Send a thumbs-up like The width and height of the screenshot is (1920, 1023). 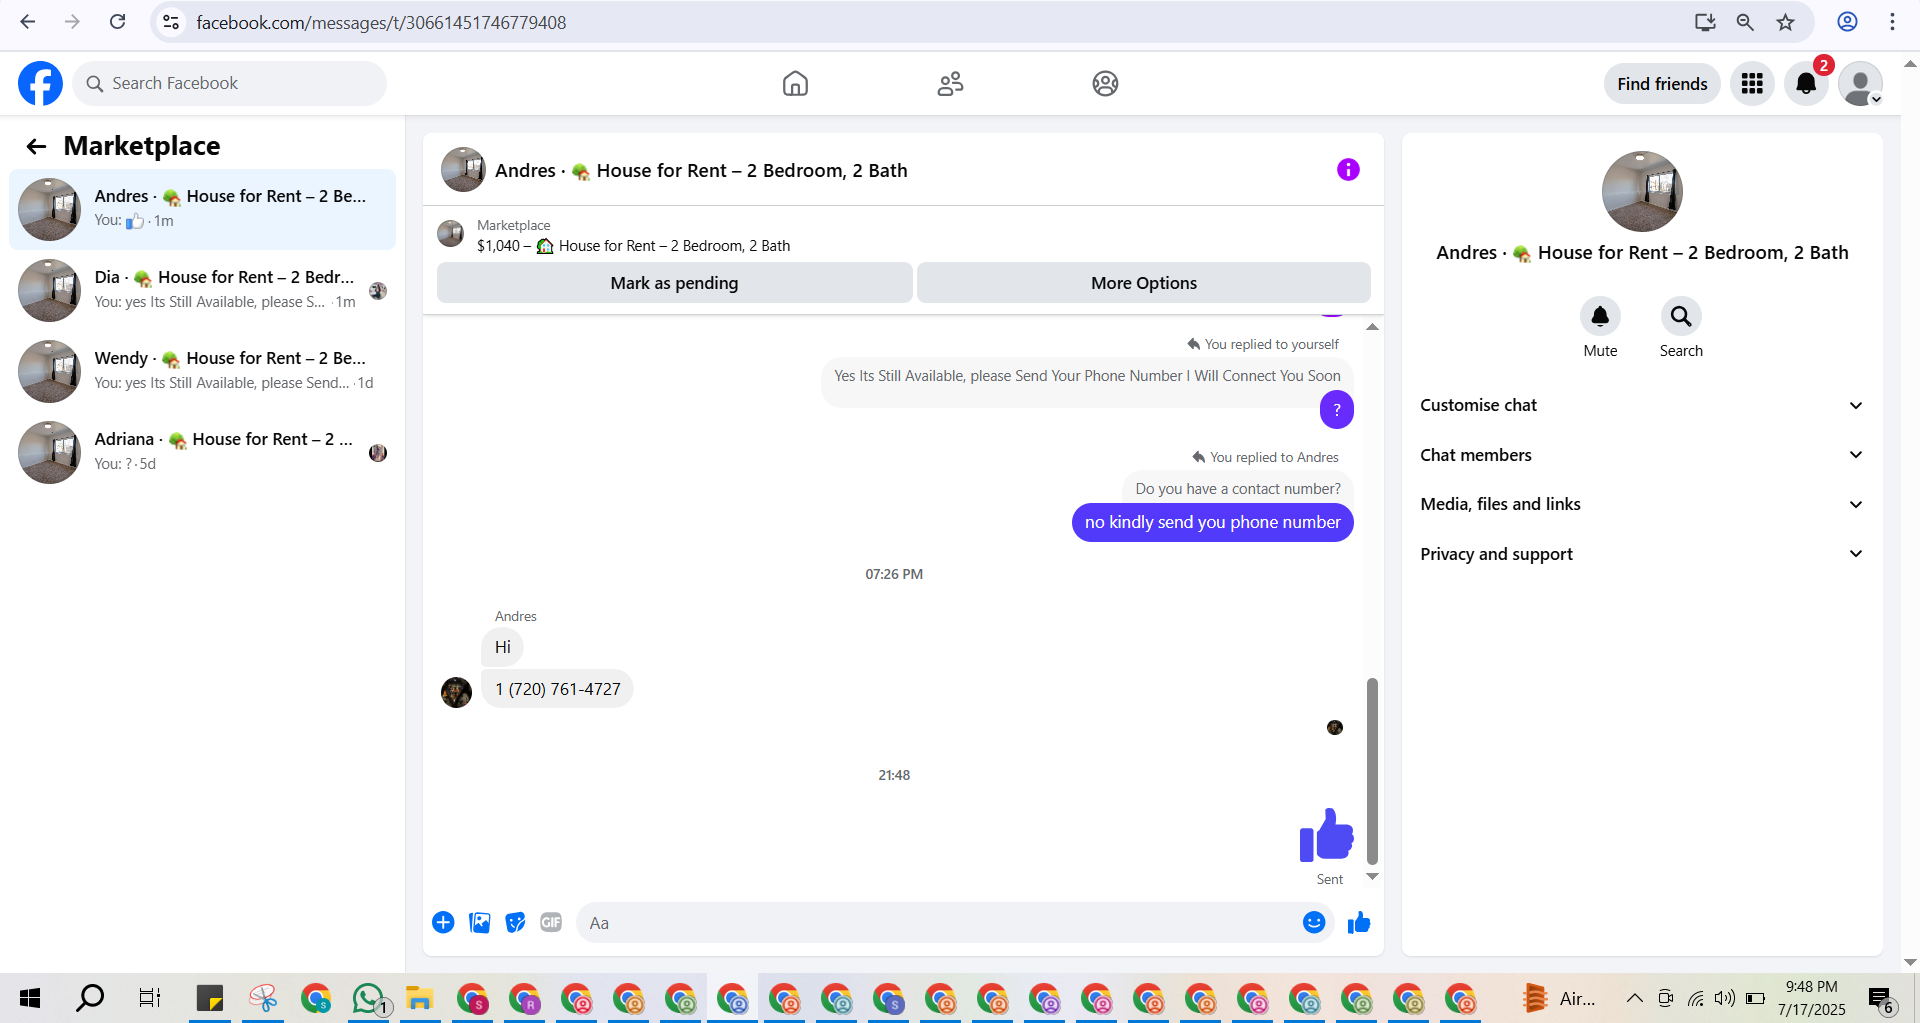point(1359,922)
